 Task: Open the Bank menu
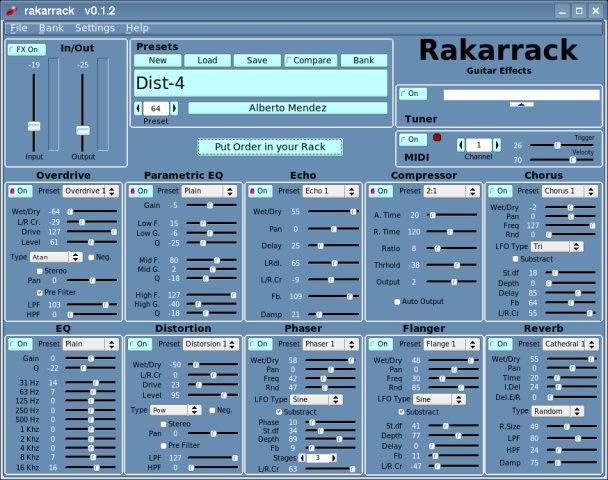tap(50, 28)
